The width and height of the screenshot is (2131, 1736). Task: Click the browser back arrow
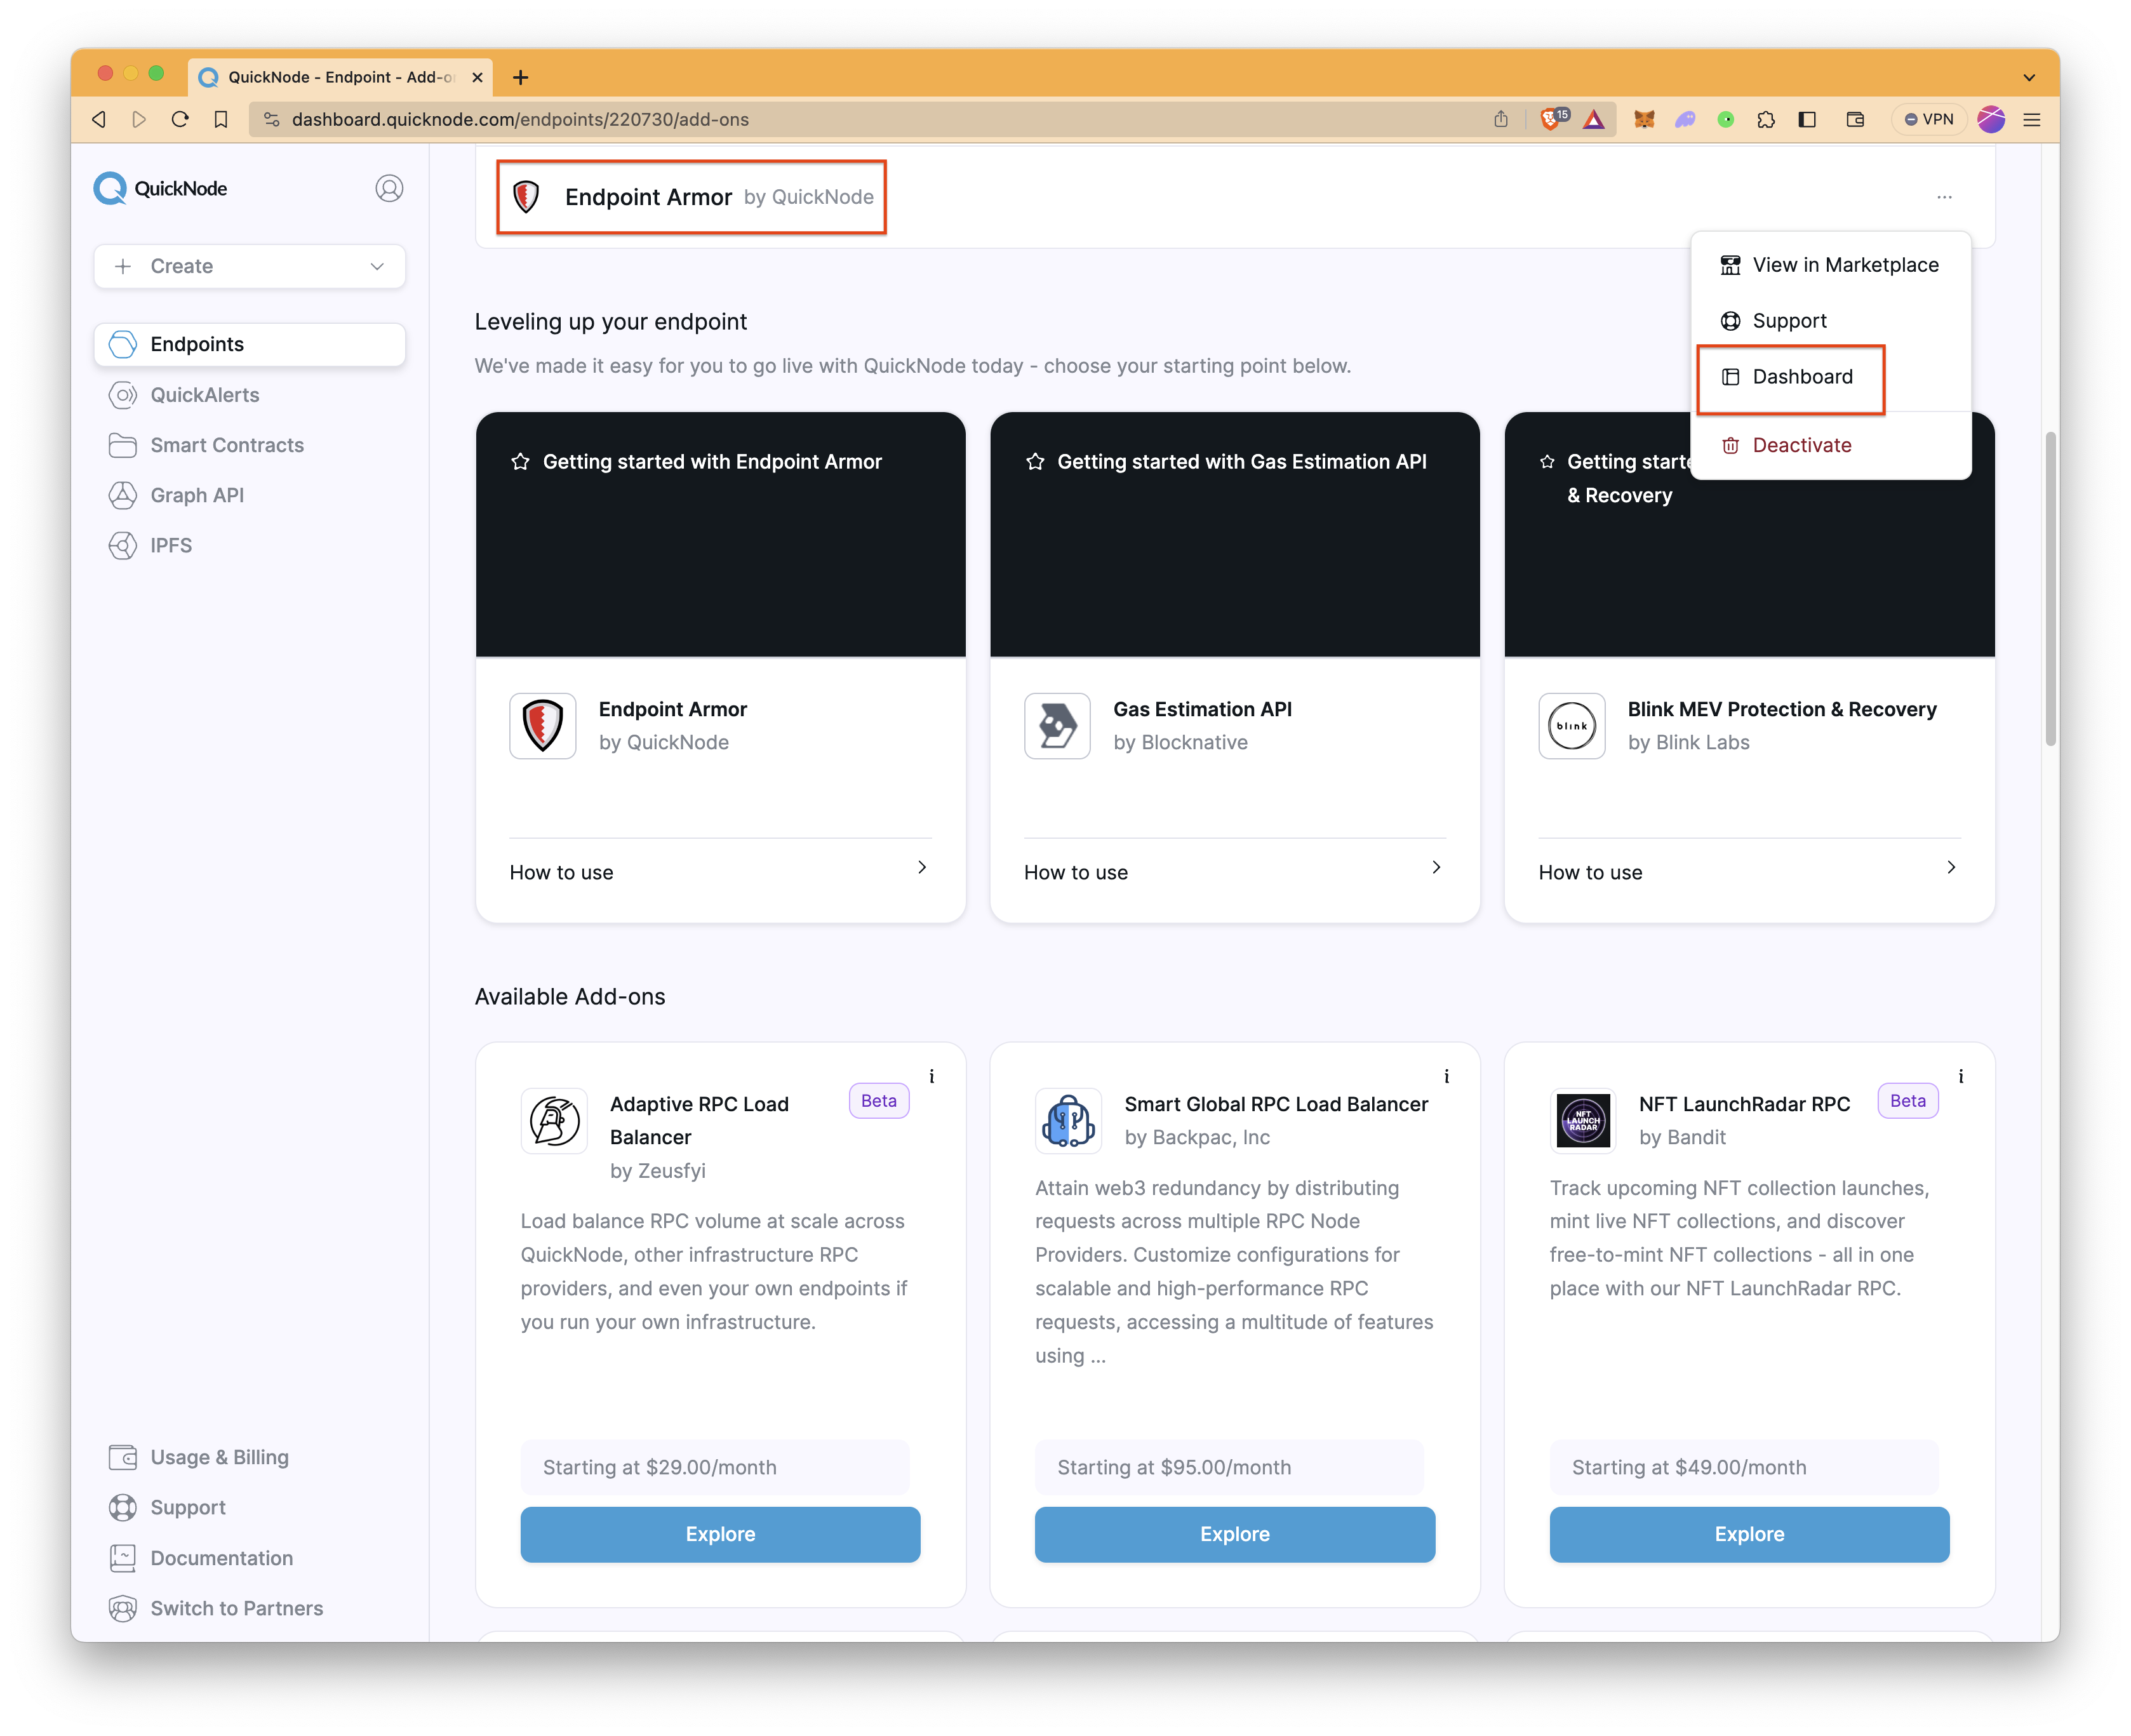point(99,119)
